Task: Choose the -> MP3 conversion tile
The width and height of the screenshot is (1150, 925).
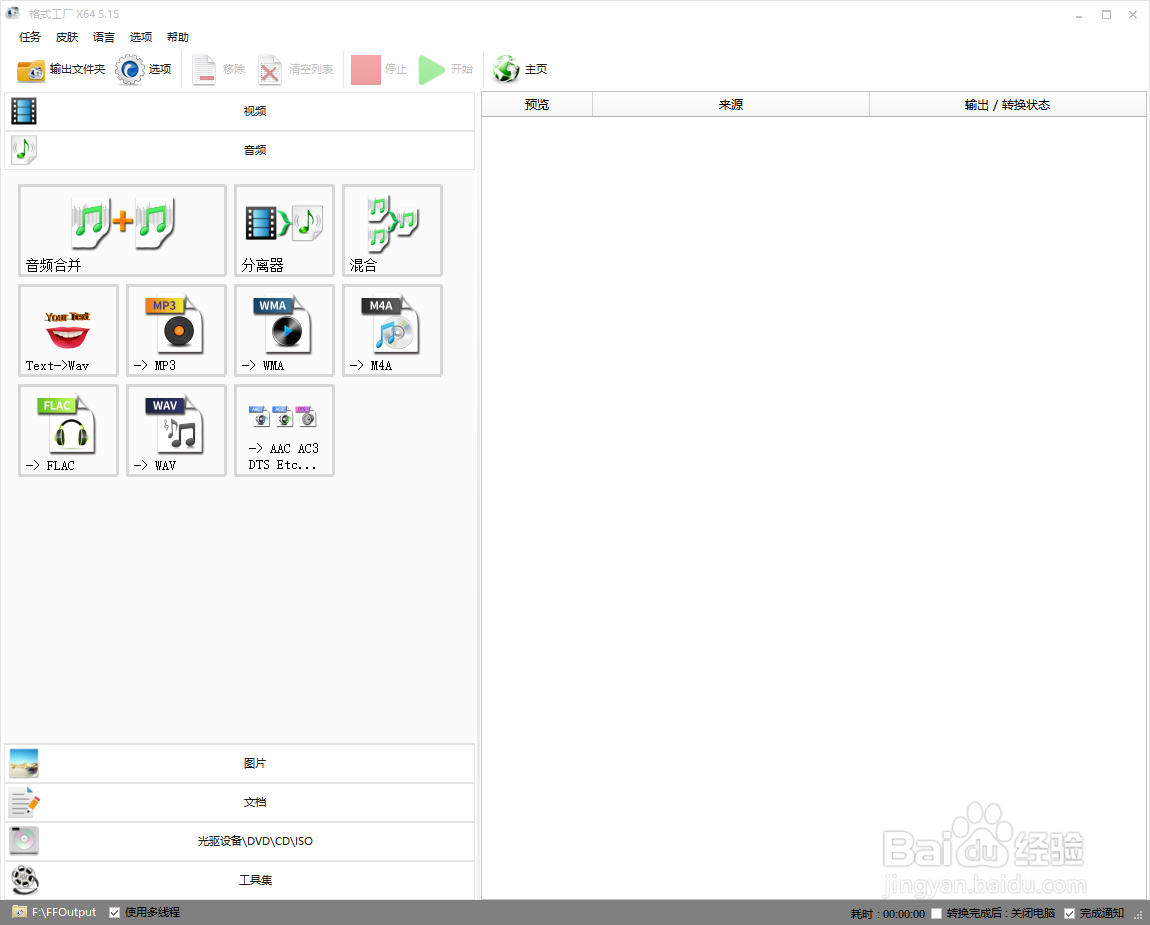Action: [x=176, y=330]
